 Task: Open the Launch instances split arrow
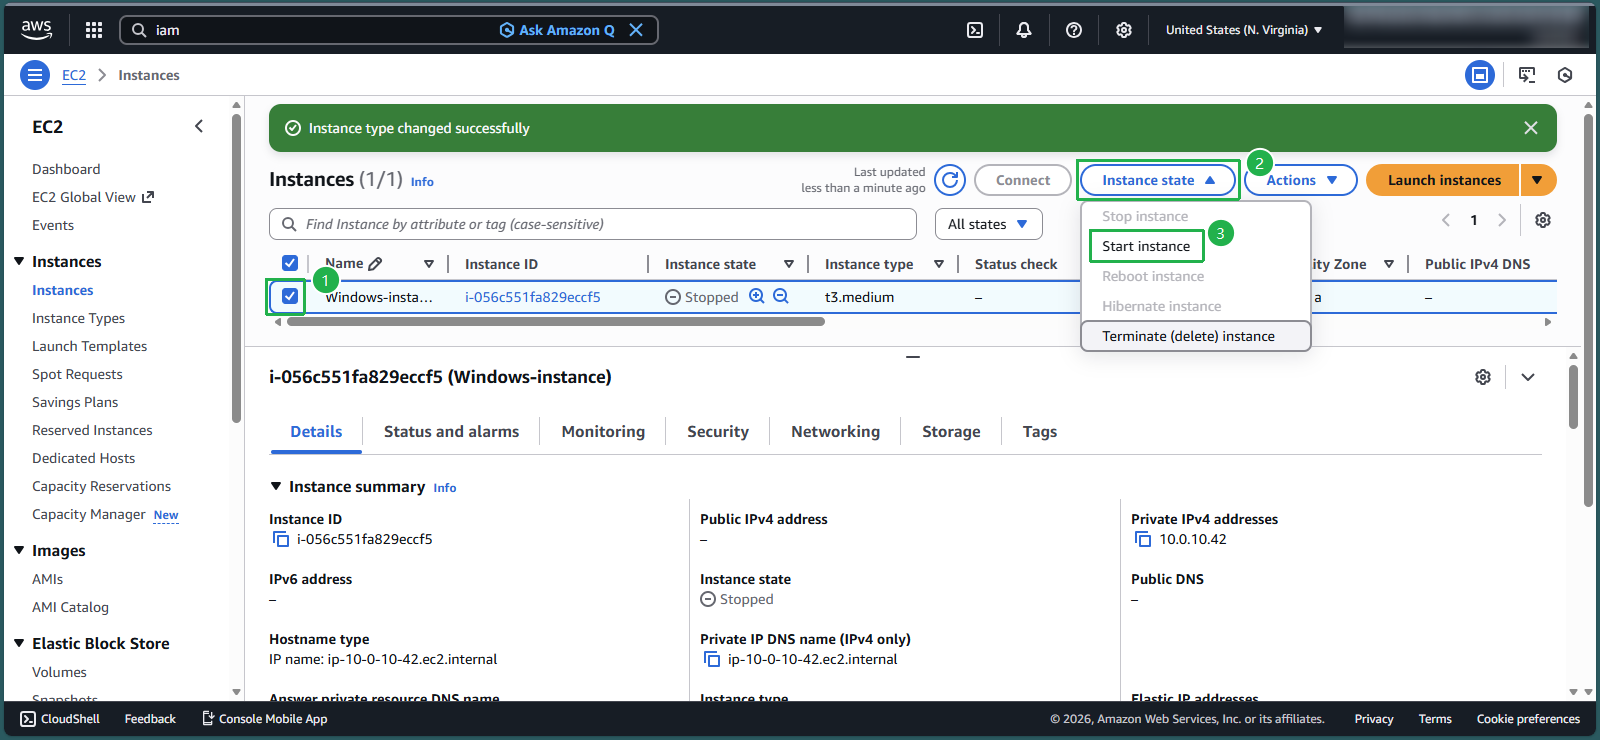[x=1538, y=180]
